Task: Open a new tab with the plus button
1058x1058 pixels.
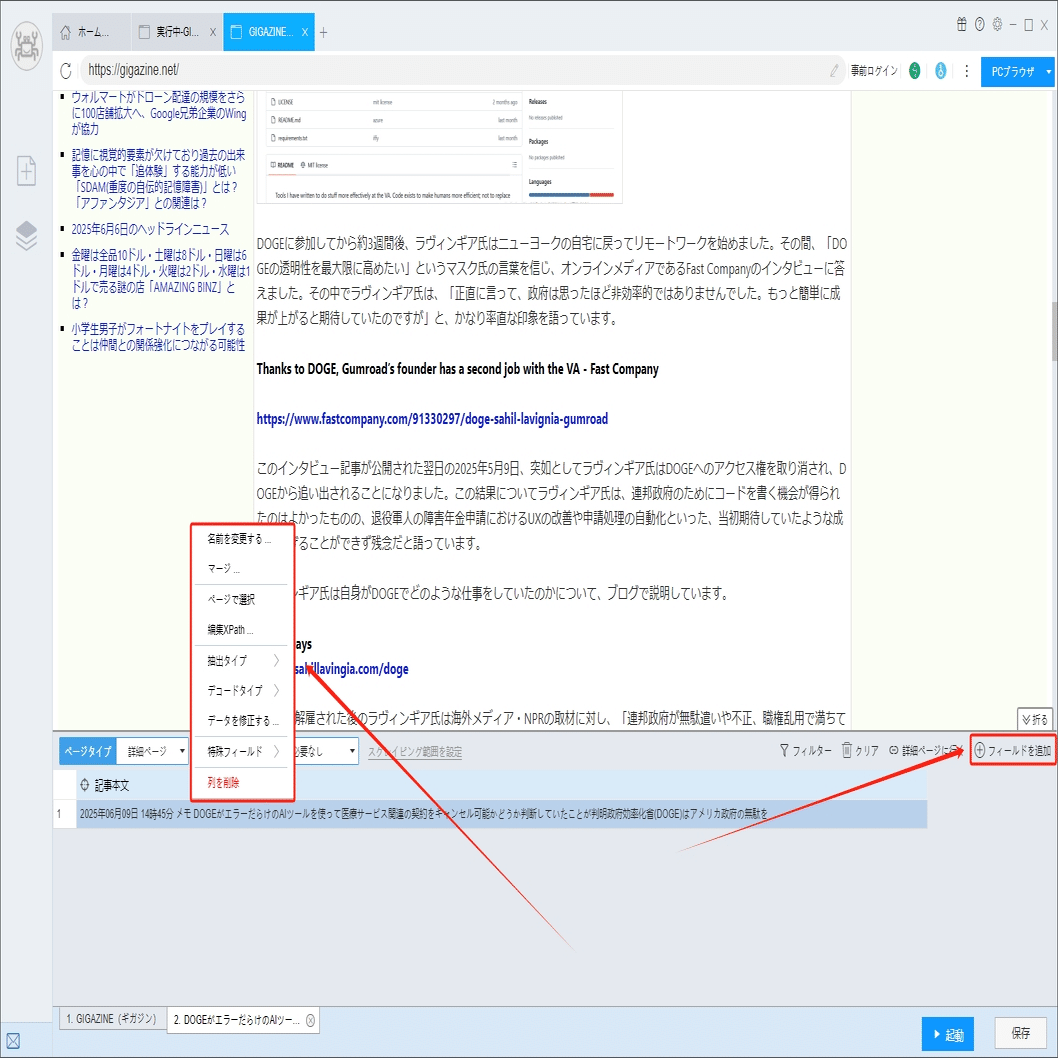Action: (323, 32)
